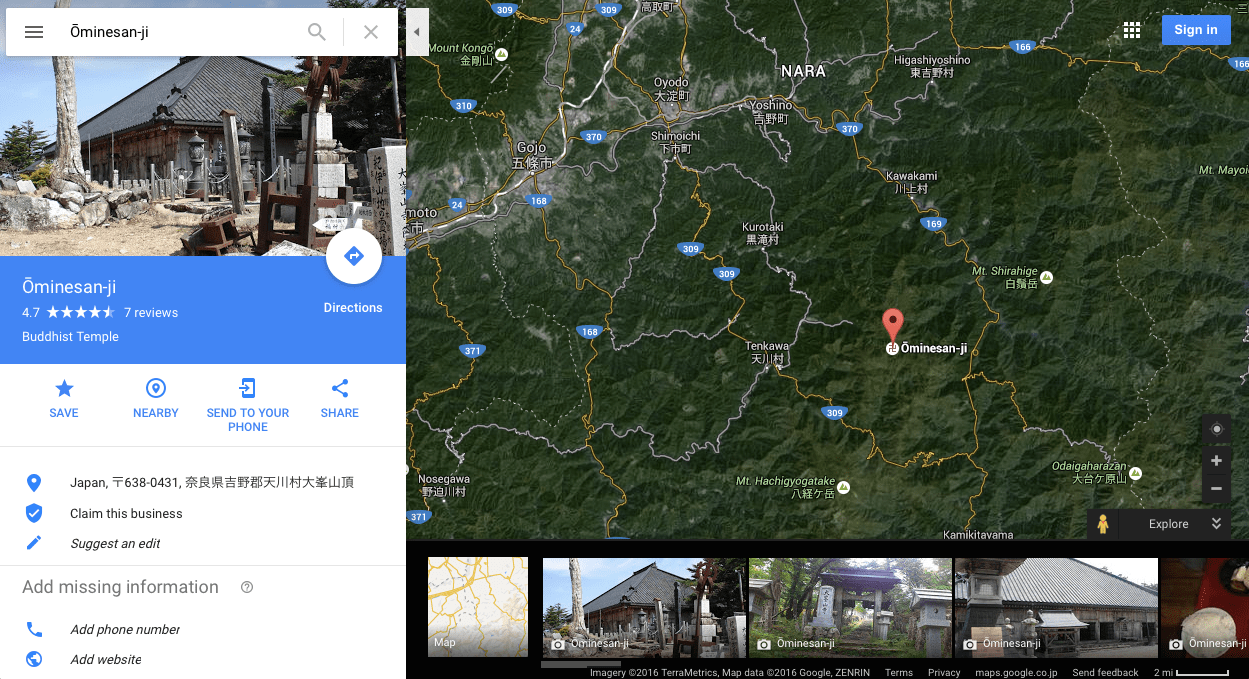Save Ōminesan-ji with the star icon
This screenshot has height=679, width=1249.
pos(64,389)
